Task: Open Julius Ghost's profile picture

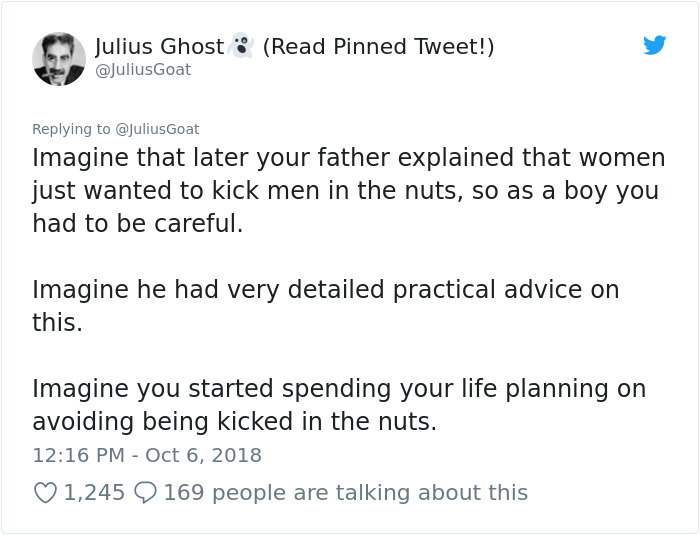Action: 58,58
